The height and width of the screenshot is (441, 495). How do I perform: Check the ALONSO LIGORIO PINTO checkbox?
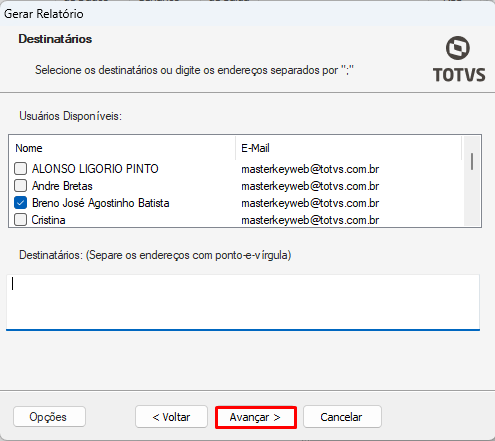pyautogui.click(x=21, y=169)
